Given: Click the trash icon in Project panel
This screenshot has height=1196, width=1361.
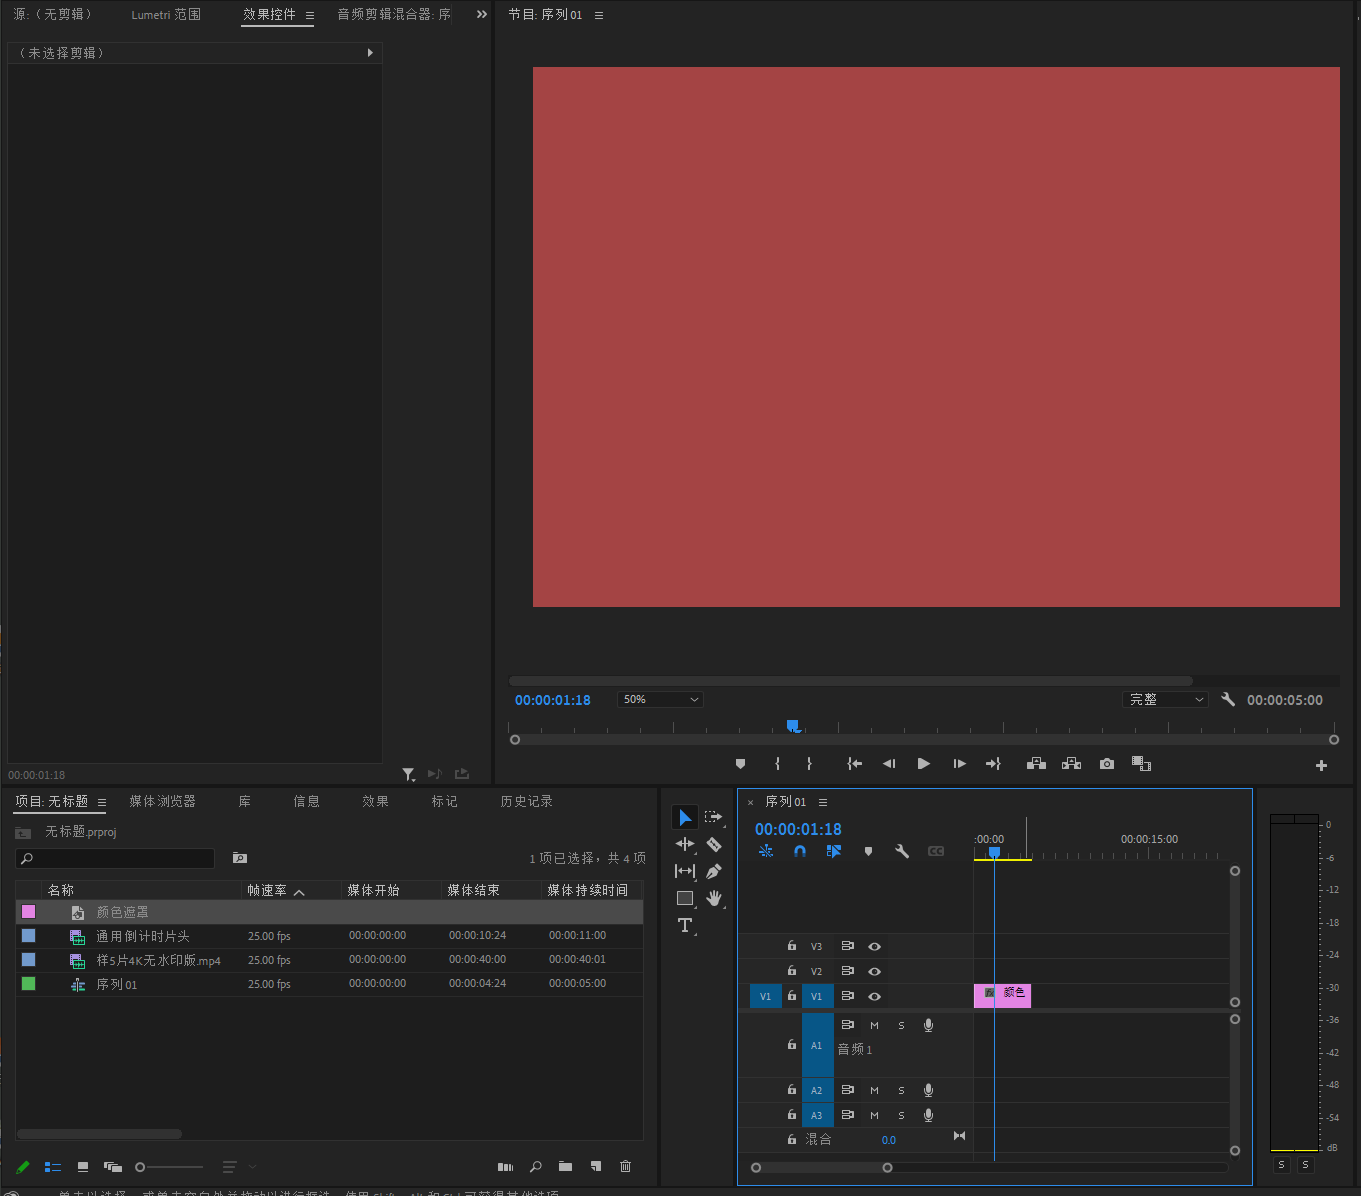Looking at the screenshot, I should 626,1166.
